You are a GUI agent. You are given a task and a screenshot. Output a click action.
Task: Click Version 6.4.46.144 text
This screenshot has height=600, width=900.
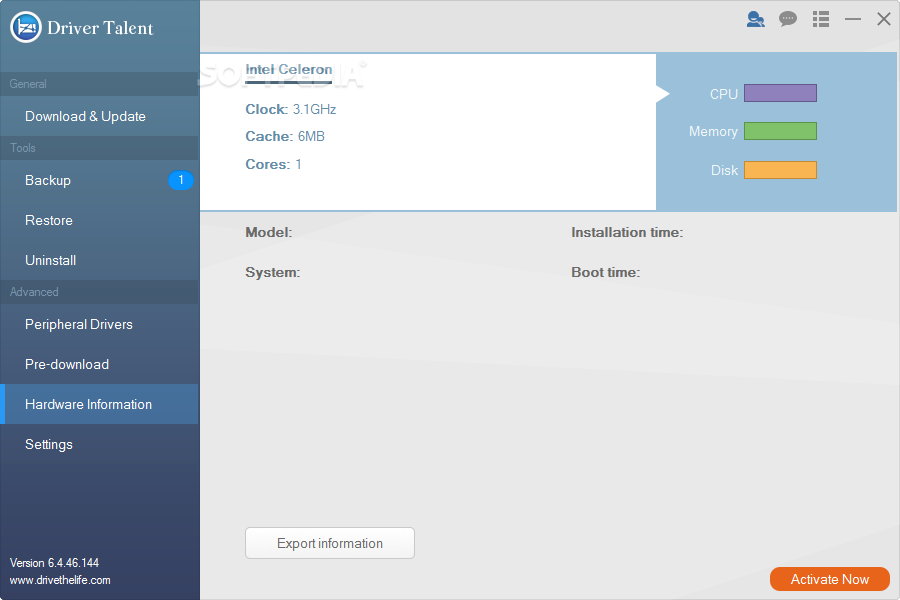tap(55, 563)
